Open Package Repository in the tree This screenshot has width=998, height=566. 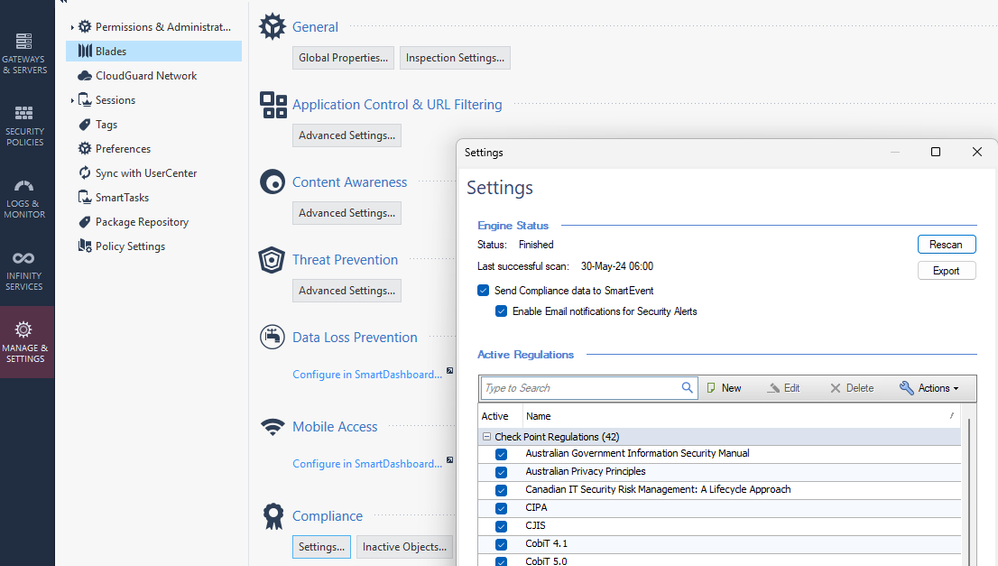tap(142, 222)
